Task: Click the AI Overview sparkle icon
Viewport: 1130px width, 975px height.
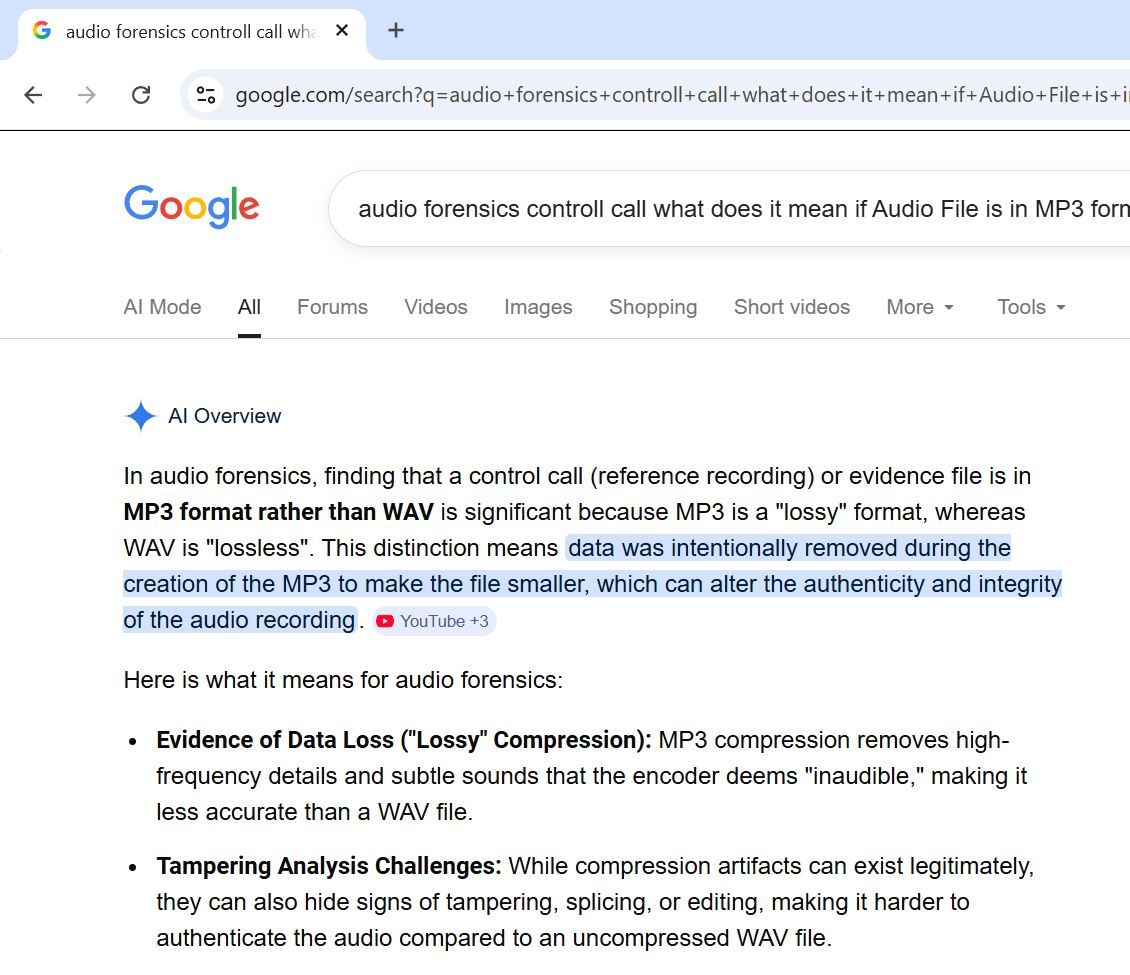Action: click(140, 416)
